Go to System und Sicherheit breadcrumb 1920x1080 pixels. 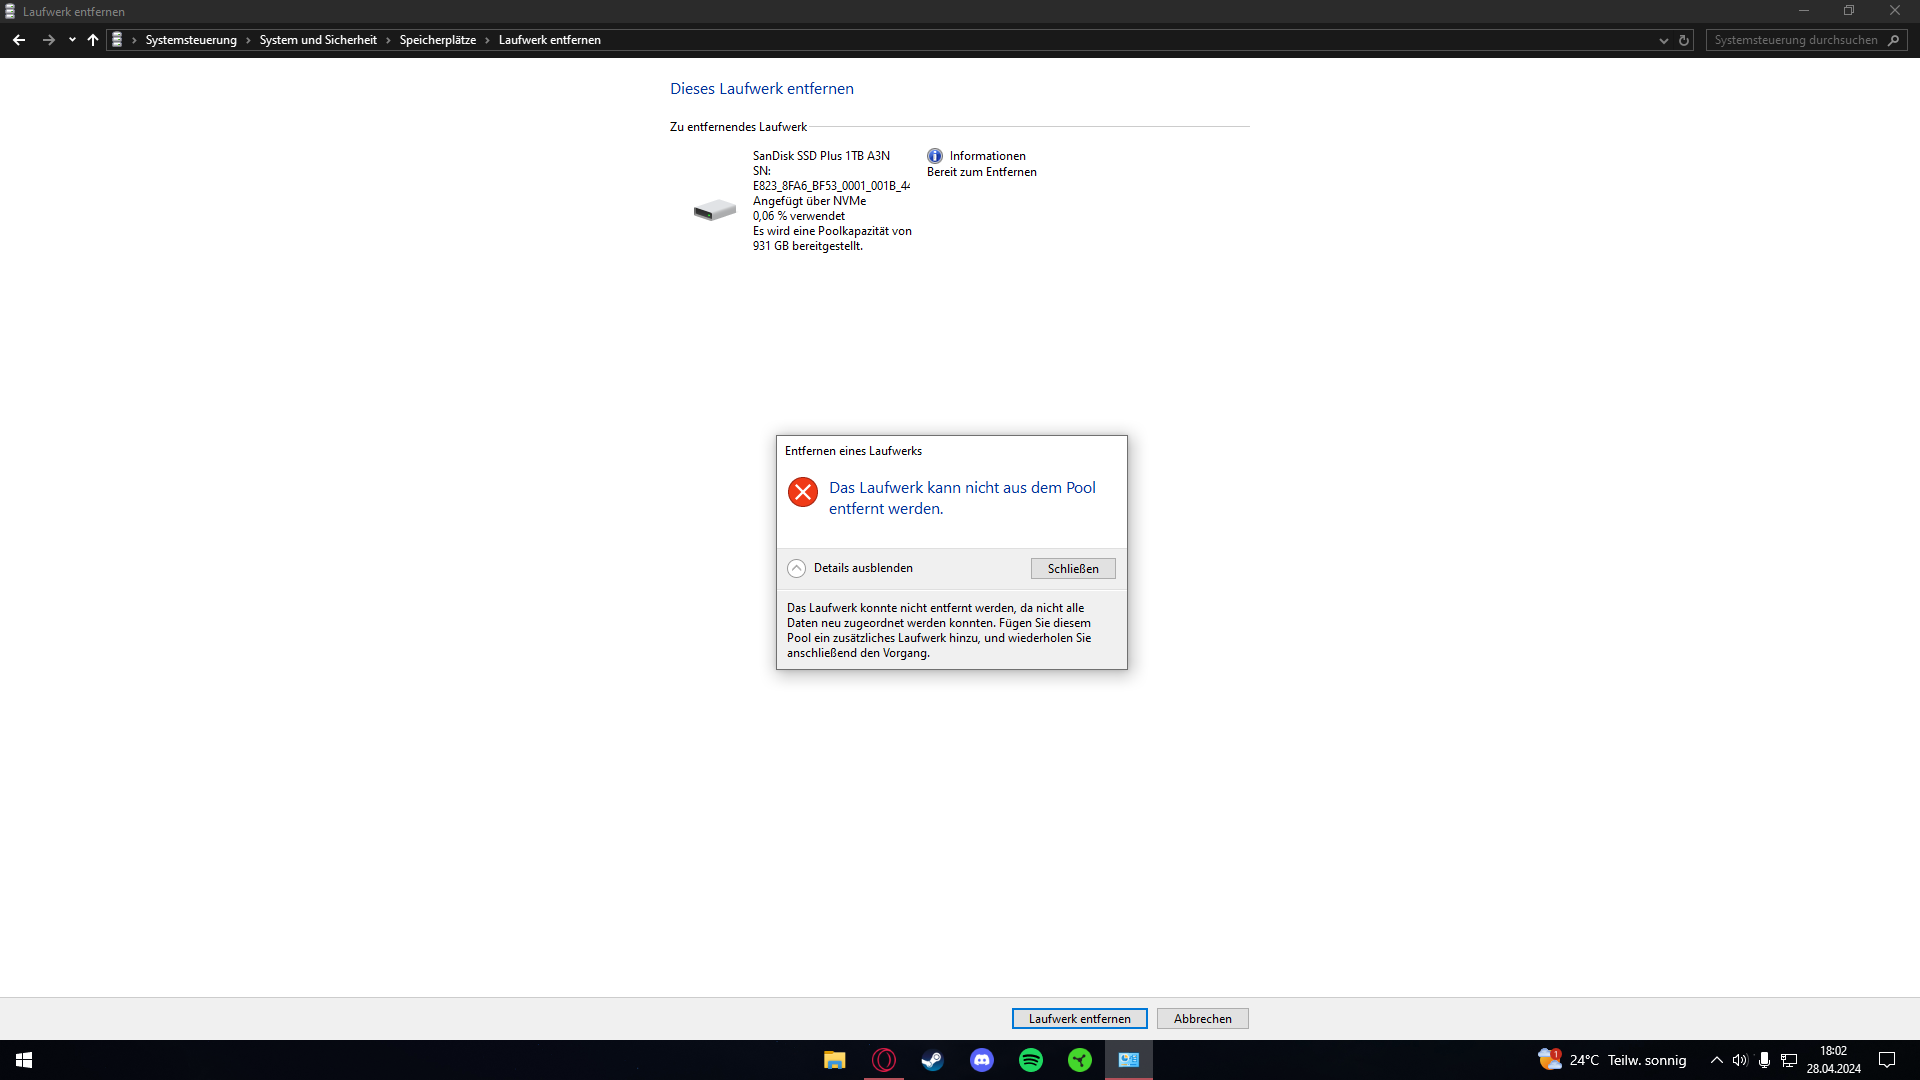pyautogui.click(x=318, y=40)
